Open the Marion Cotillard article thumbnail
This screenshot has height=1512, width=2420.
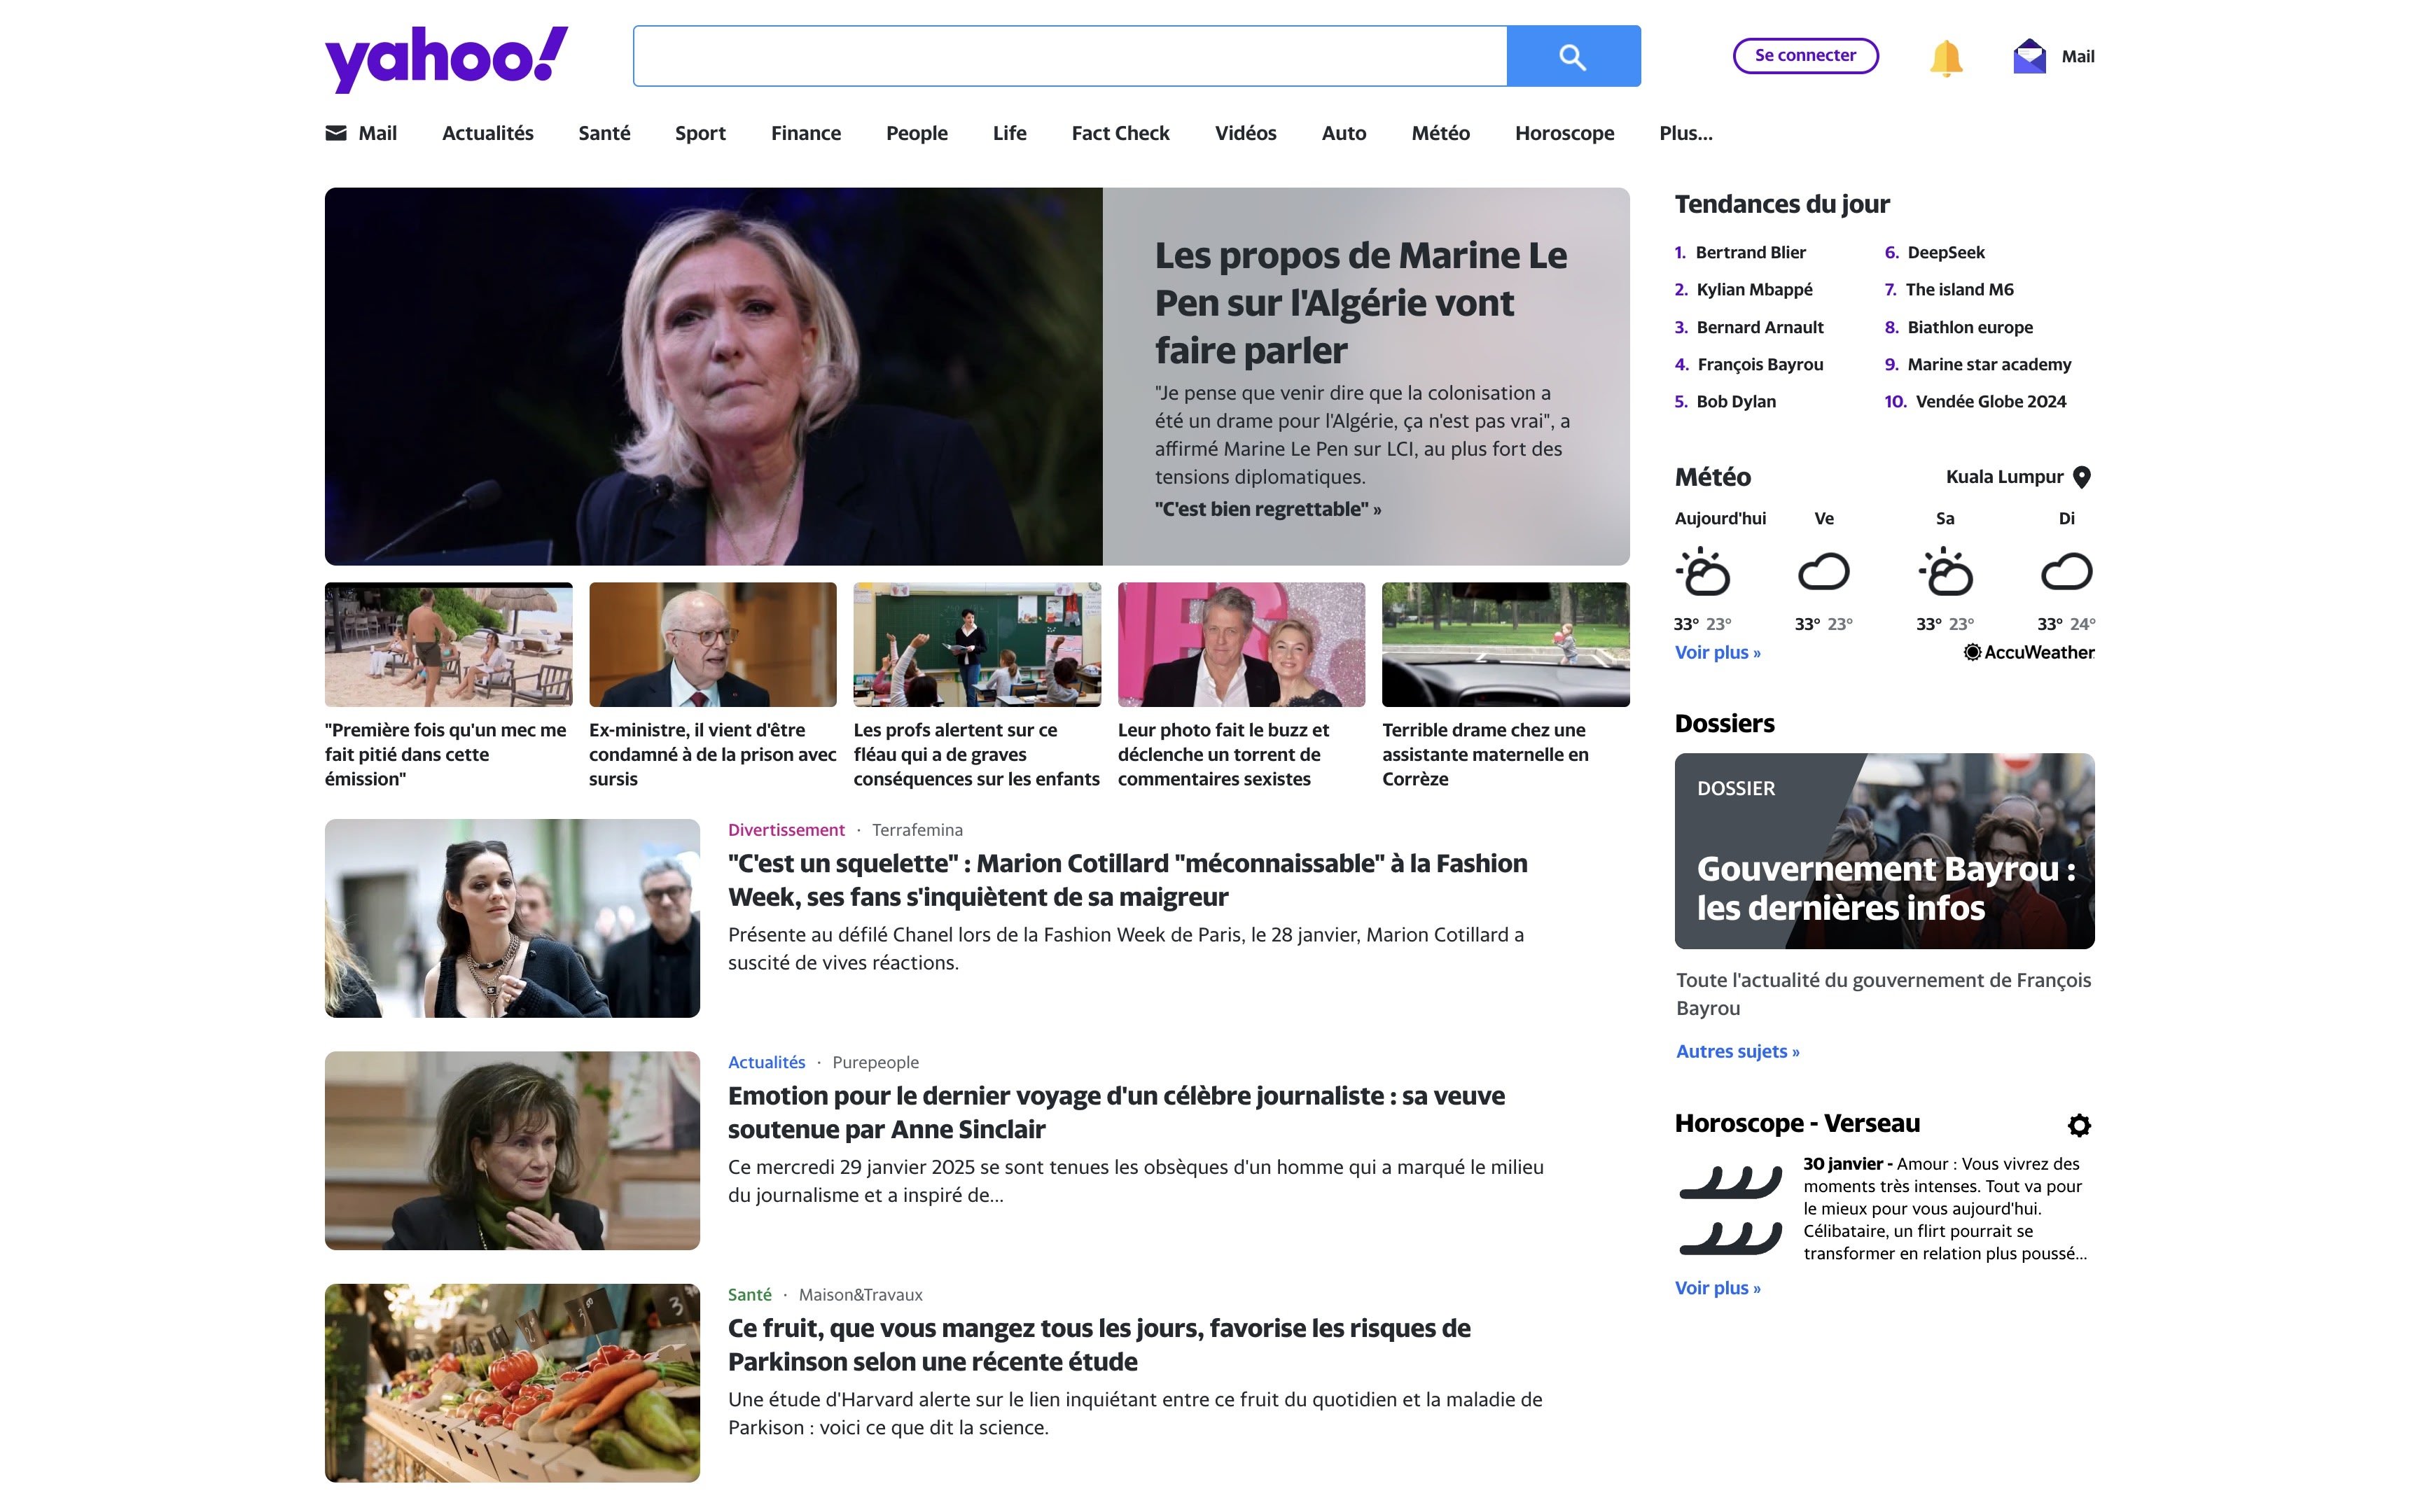512,918
